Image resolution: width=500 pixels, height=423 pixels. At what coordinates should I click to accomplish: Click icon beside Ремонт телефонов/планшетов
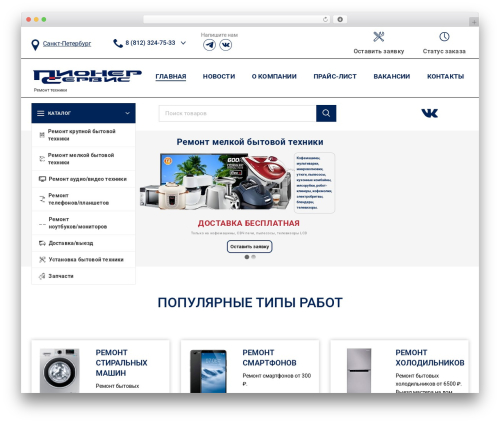click(42, 199)
